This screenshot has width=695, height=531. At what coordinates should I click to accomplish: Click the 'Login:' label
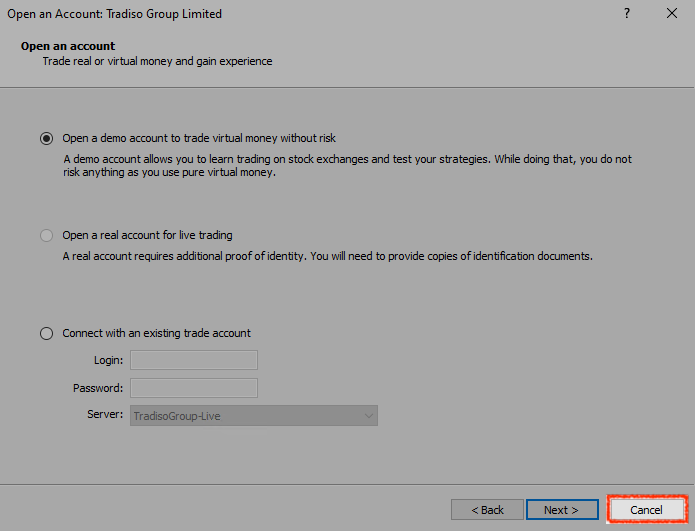coord(108,360)
